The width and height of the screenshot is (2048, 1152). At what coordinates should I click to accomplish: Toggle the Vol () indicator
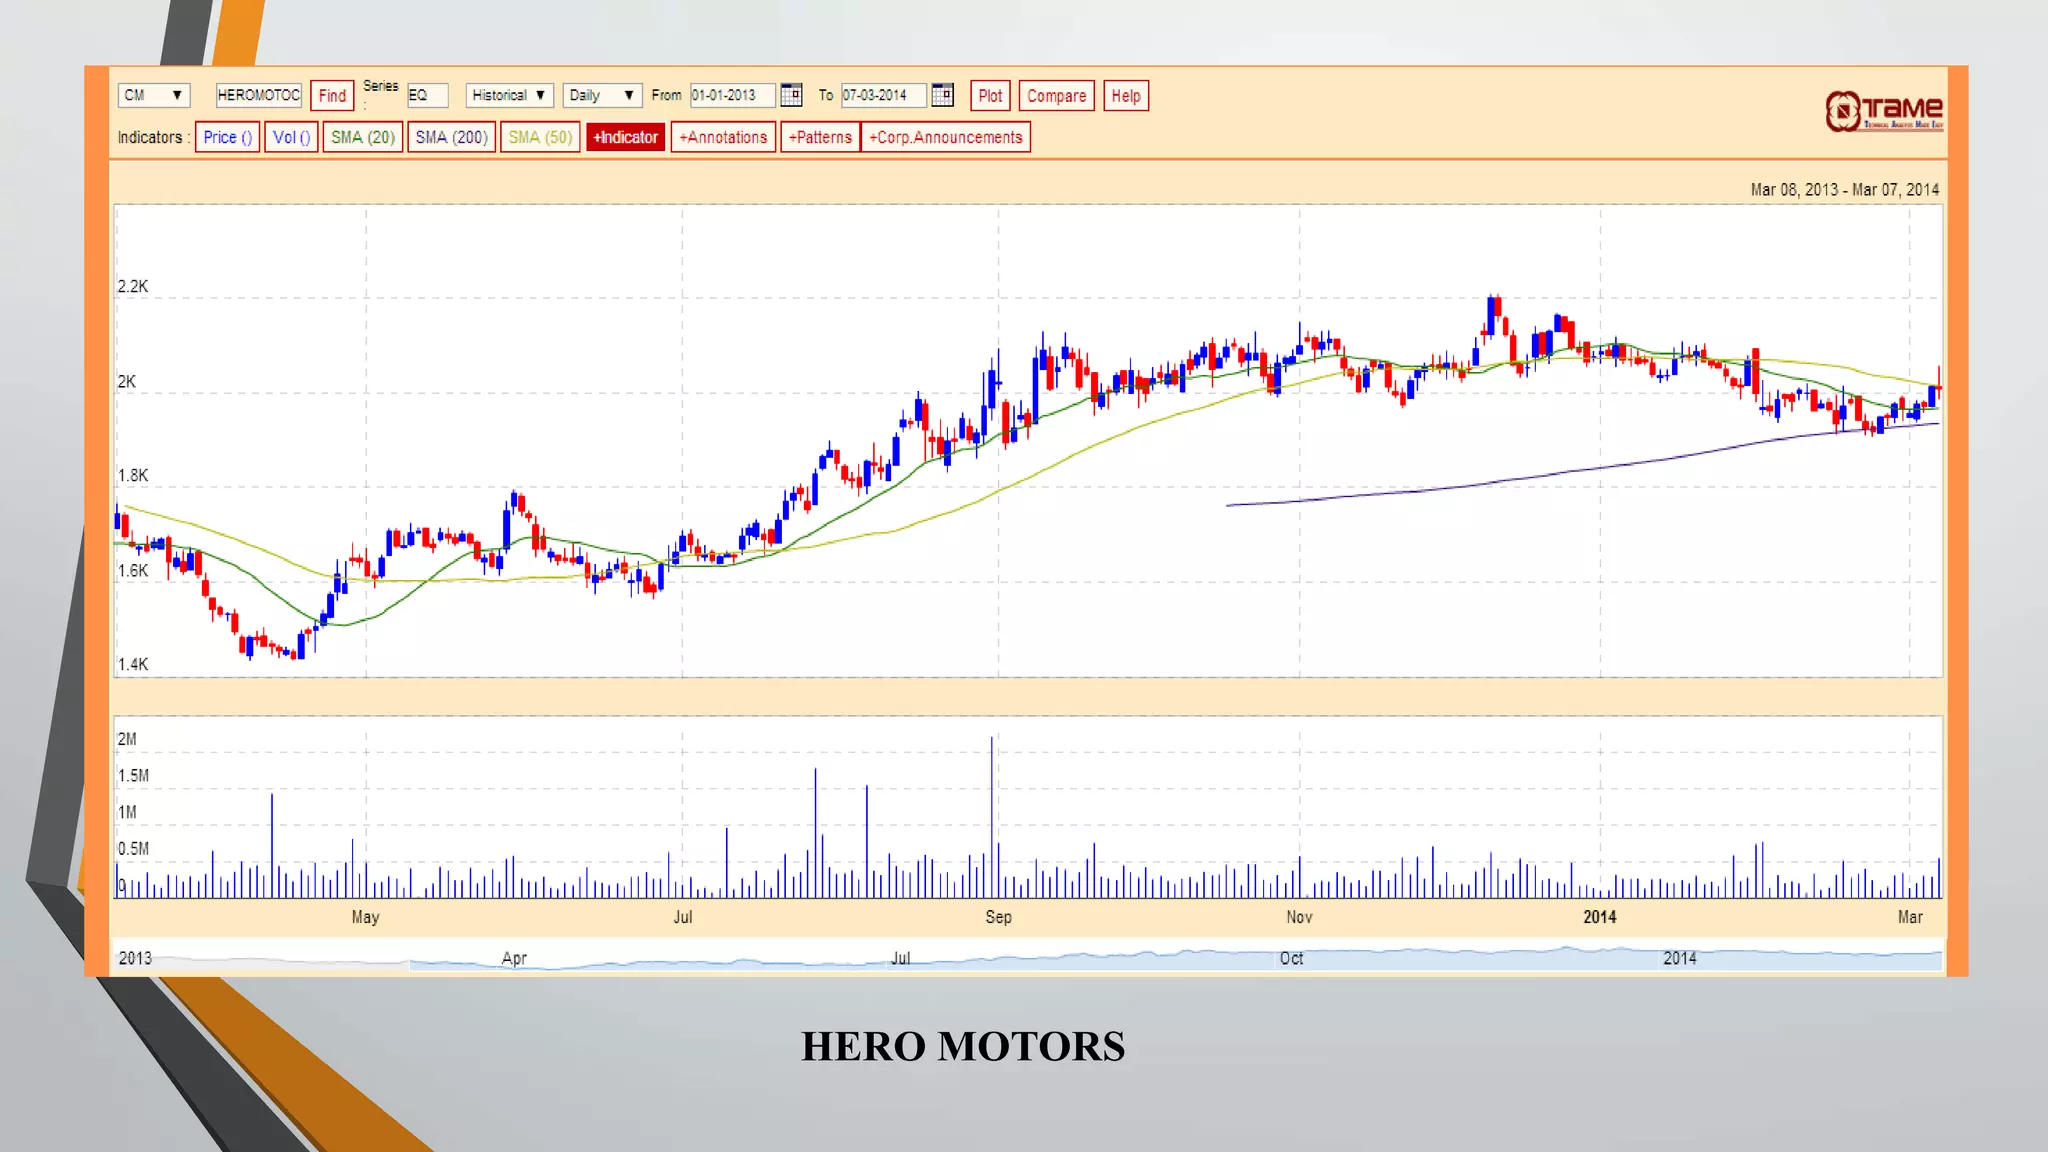(x=291, y=137)
